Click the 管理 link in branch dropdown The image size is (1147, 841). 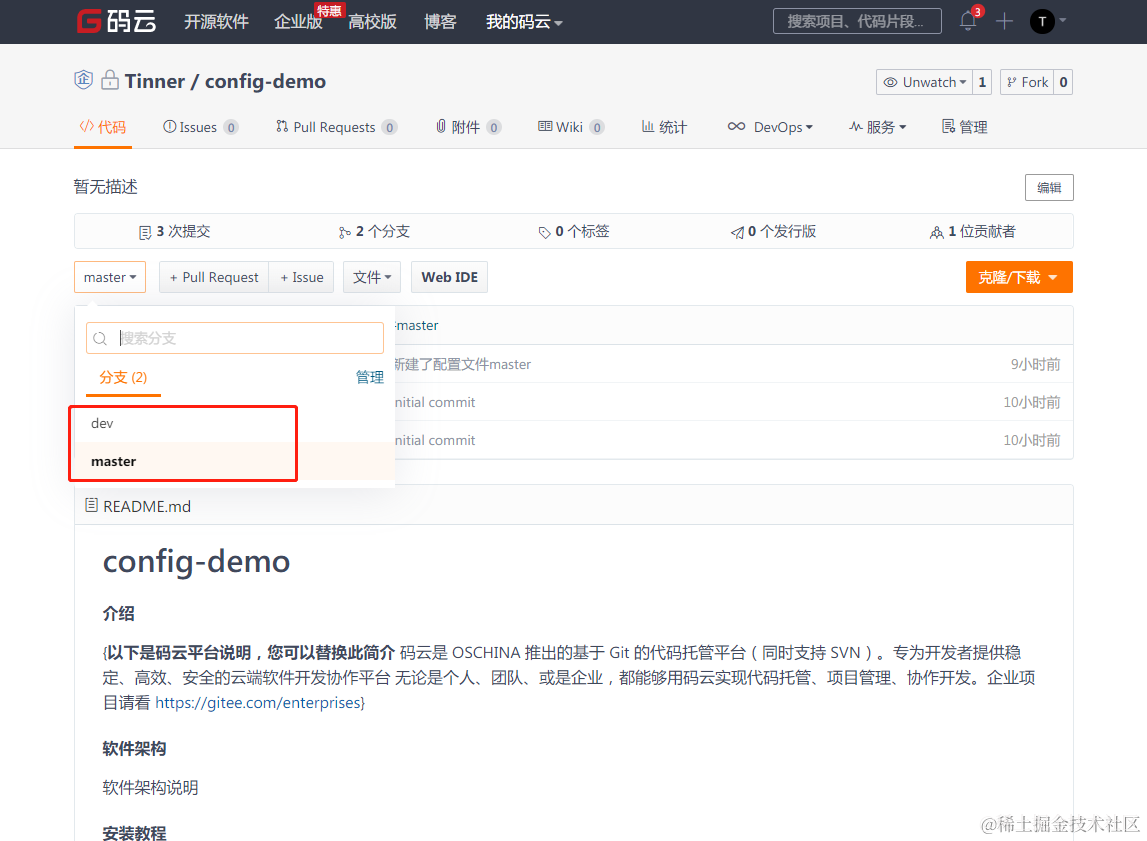(369, 377)
